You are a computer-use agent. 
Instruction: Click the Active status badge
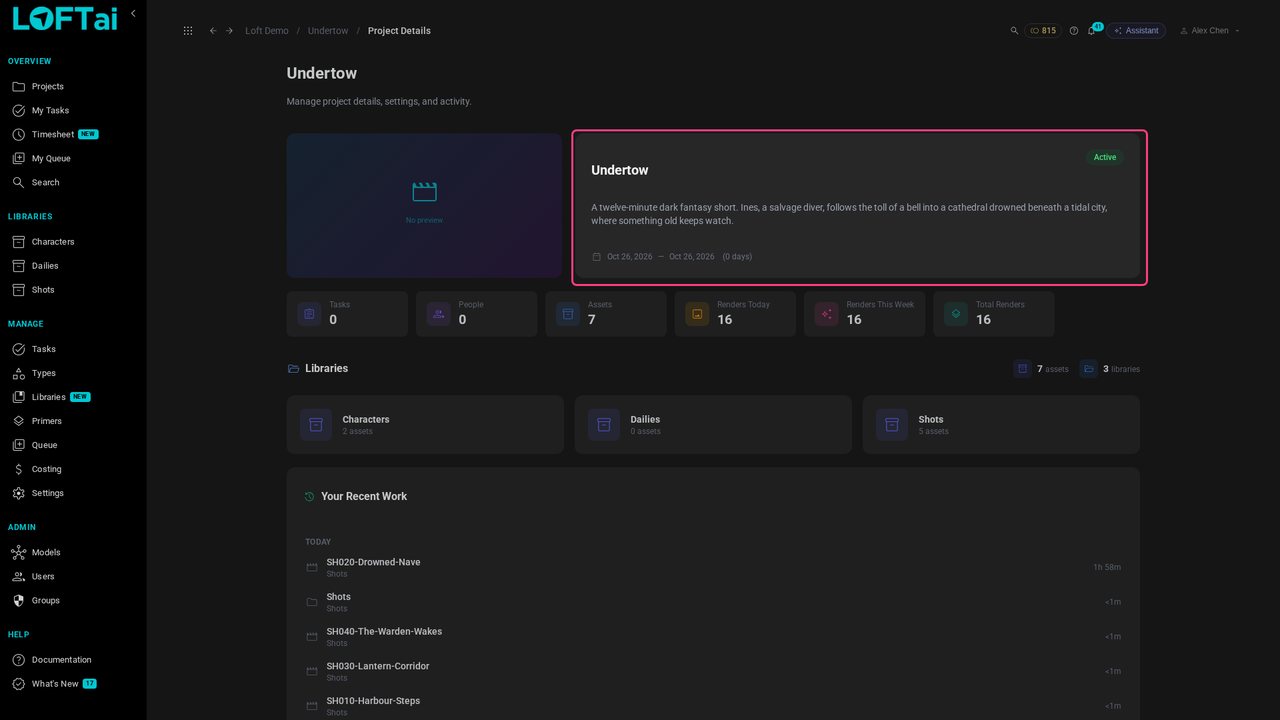(1105, 157)
